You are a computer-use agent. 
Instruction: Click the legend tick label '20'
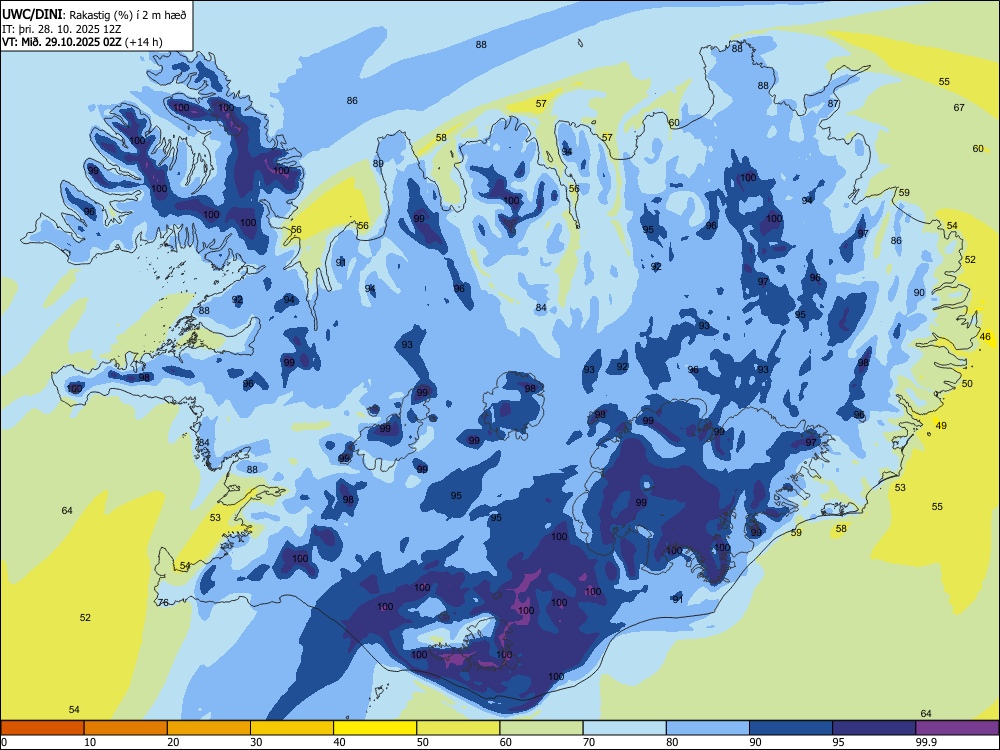(173, 742)
